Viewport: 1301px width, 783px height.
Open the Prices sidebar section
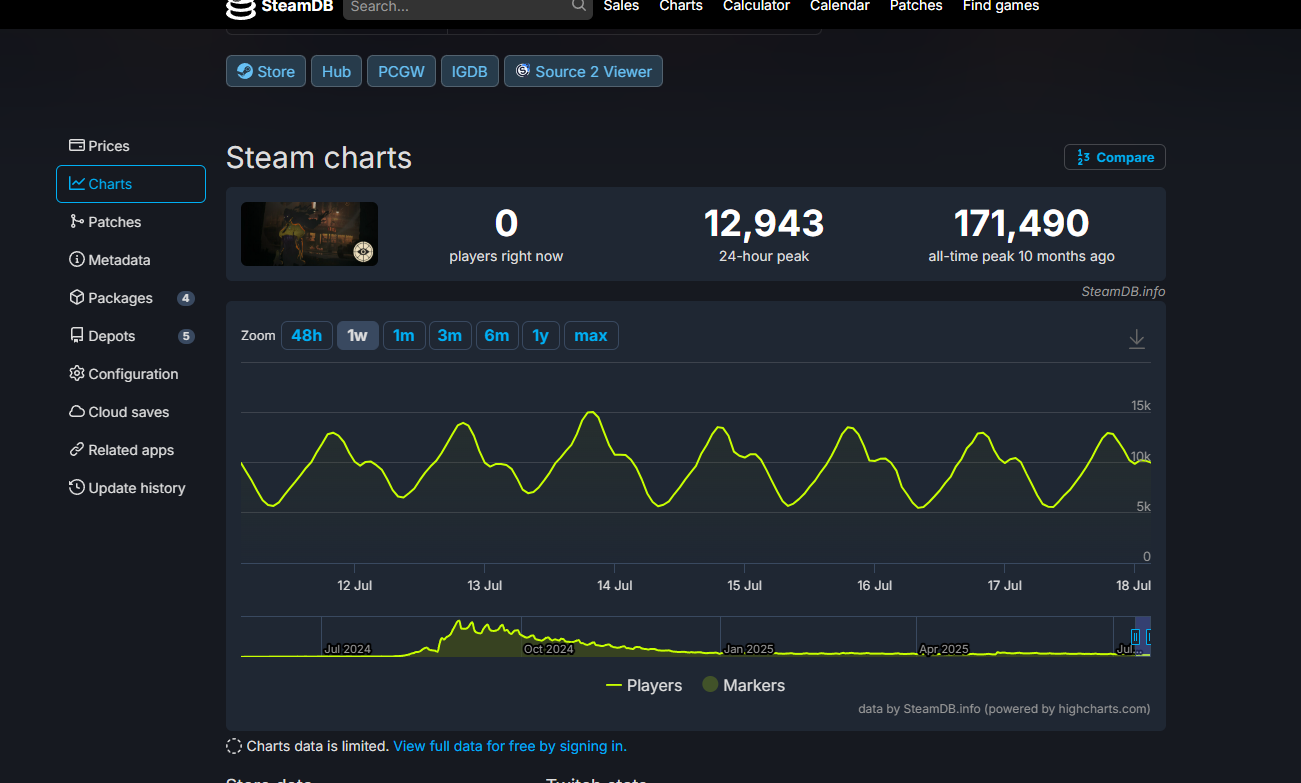131,146
